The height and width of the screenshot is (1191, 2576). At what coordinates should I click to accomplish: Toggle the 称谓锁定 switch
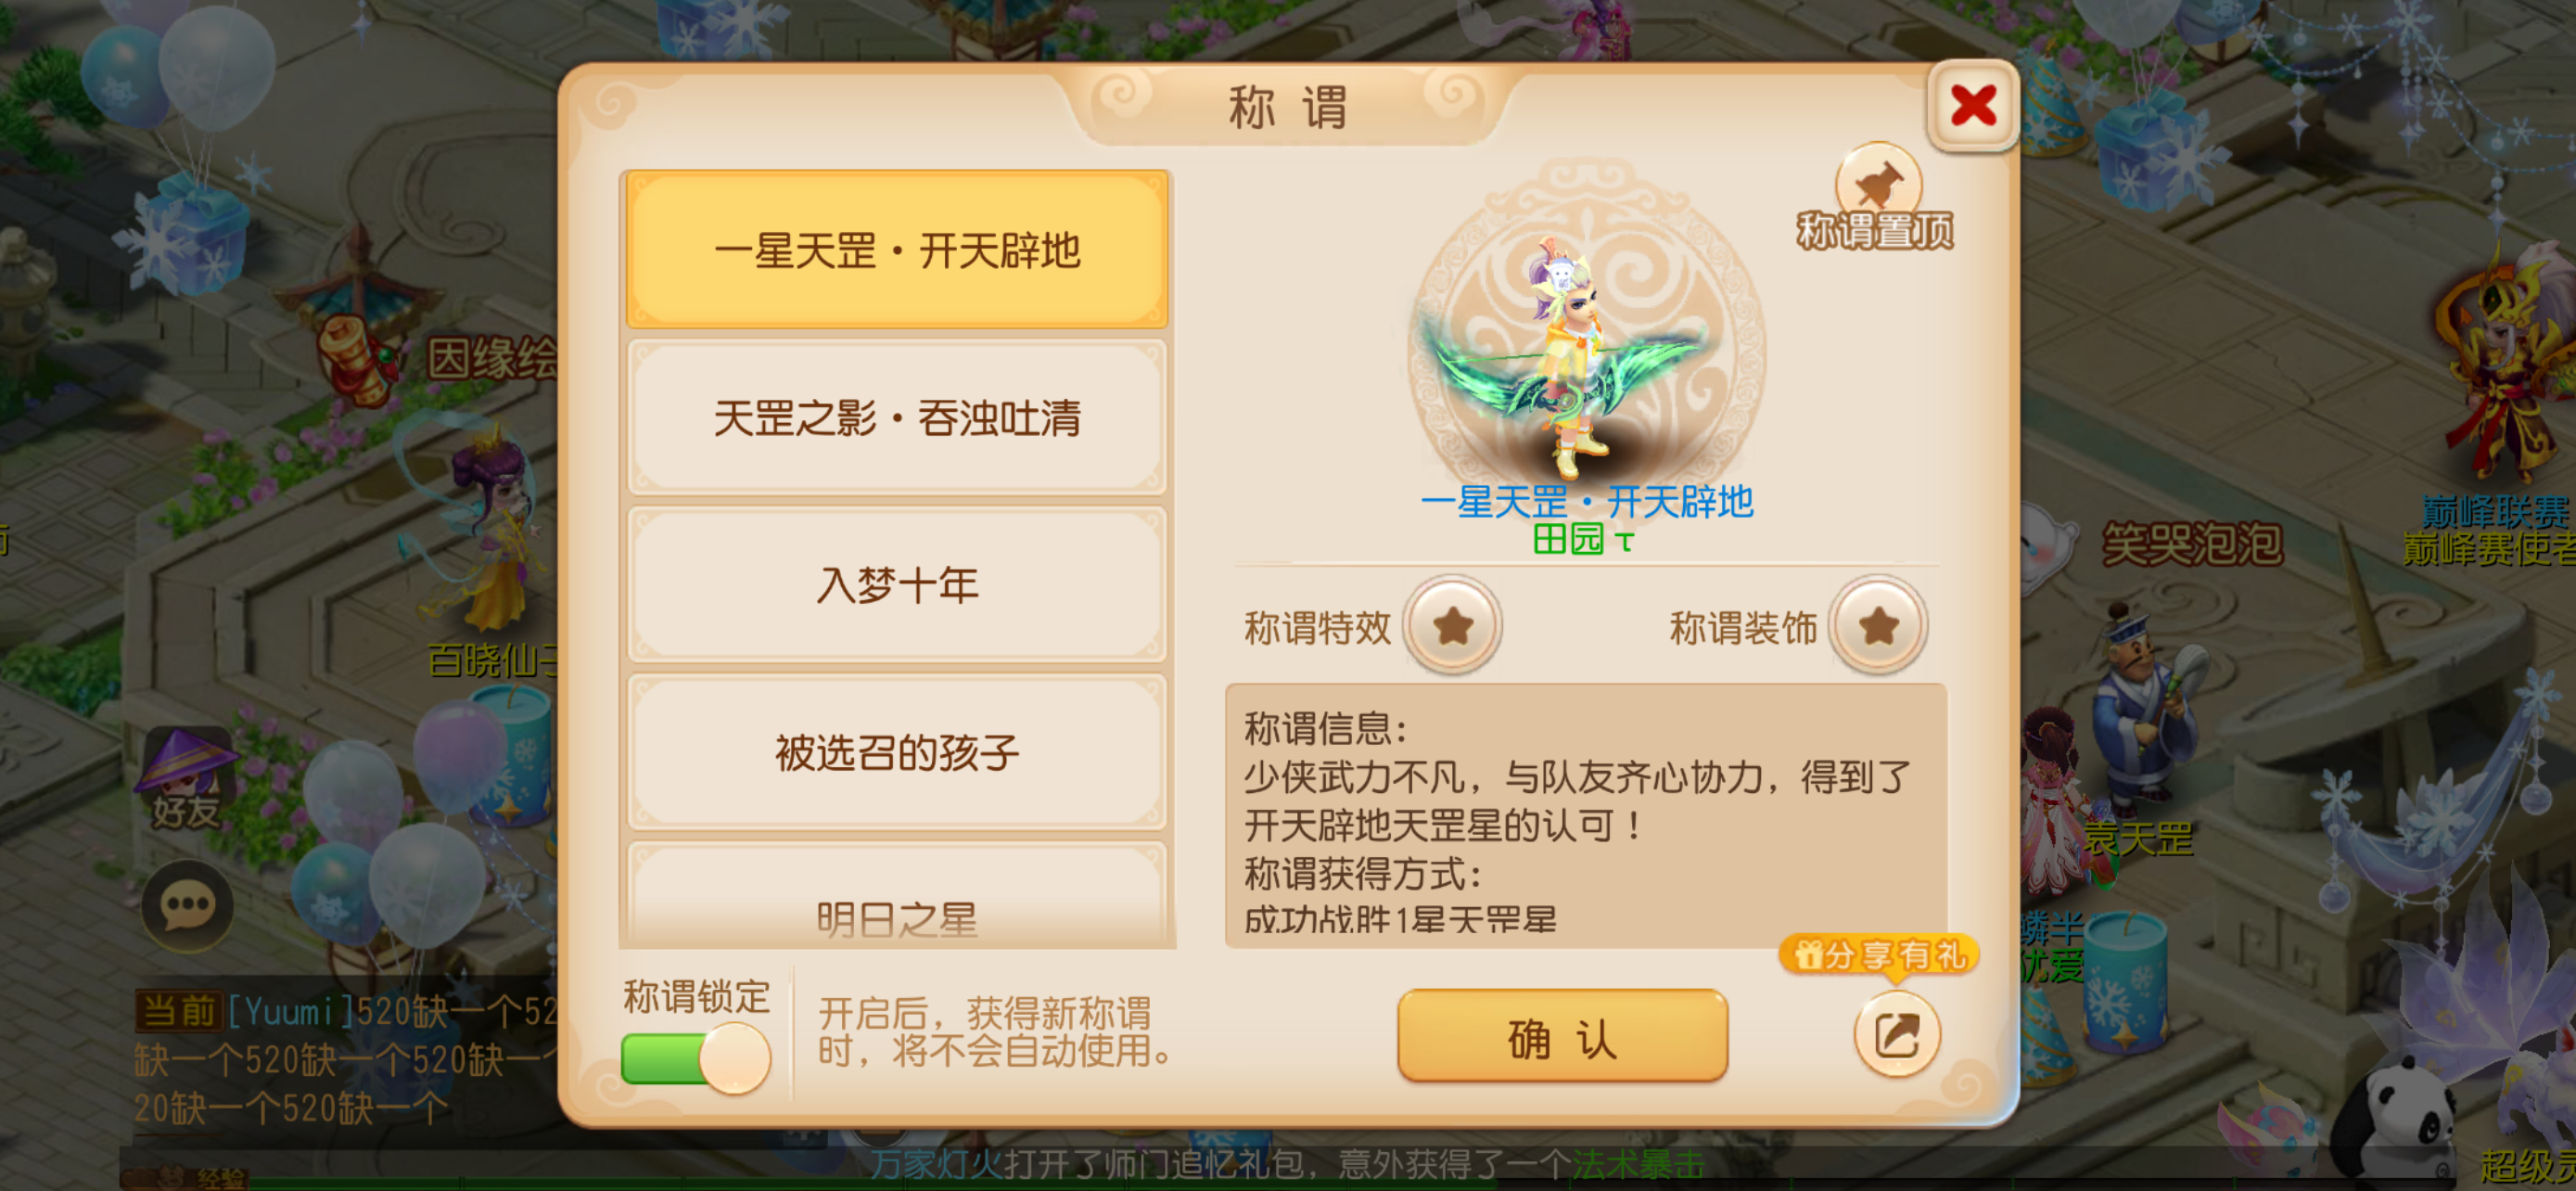click(x=695, y=1059)
